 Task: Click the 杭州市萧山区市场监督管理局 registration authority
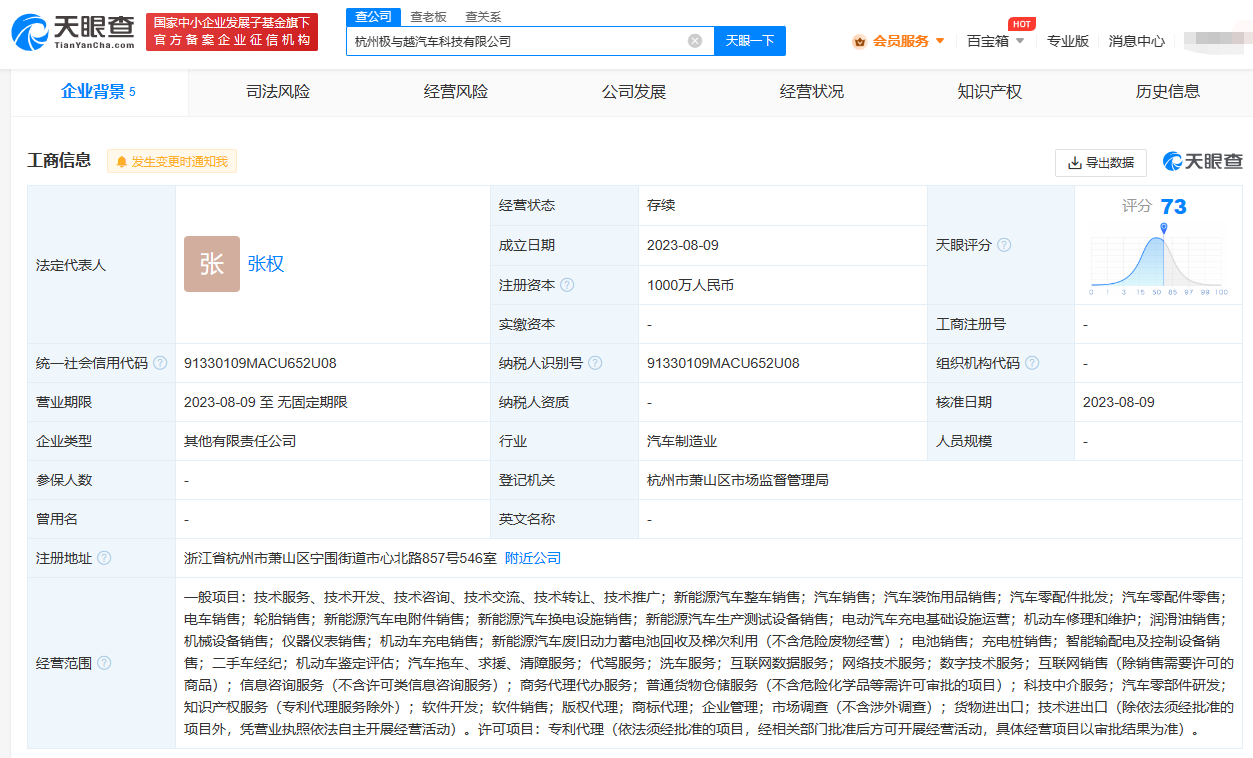click(738, 480)
